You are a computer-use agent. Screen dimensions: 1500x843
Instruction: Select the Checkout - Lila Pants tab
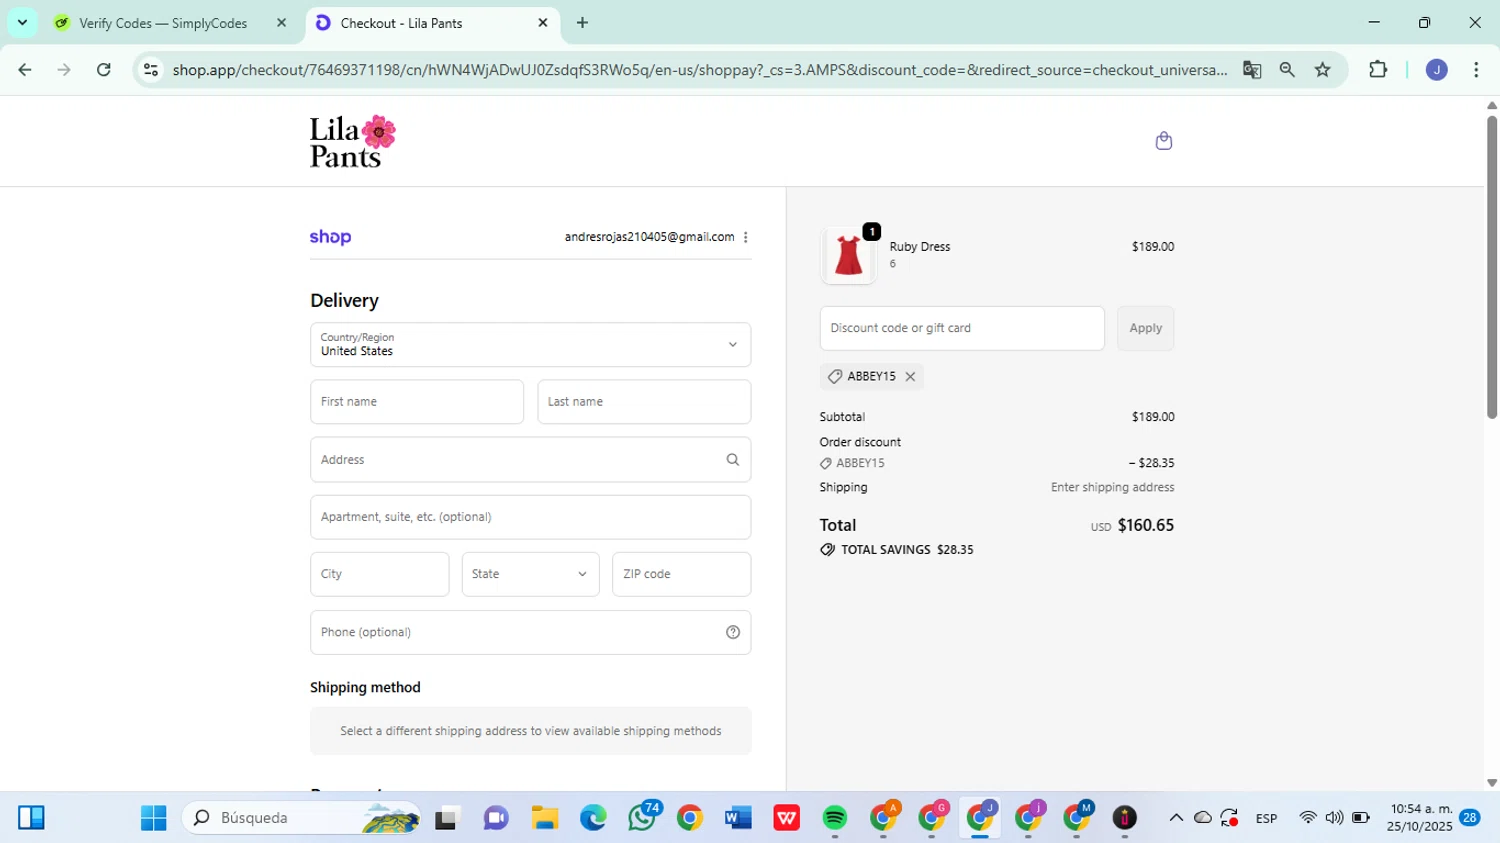point(401,23)
